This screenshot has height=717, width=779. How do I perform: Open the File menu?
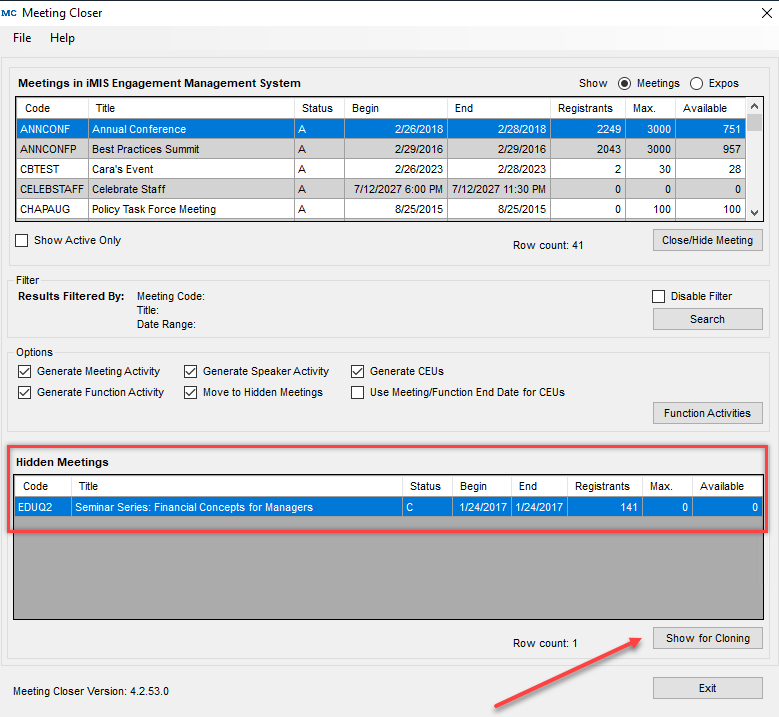tap(22, 38)
